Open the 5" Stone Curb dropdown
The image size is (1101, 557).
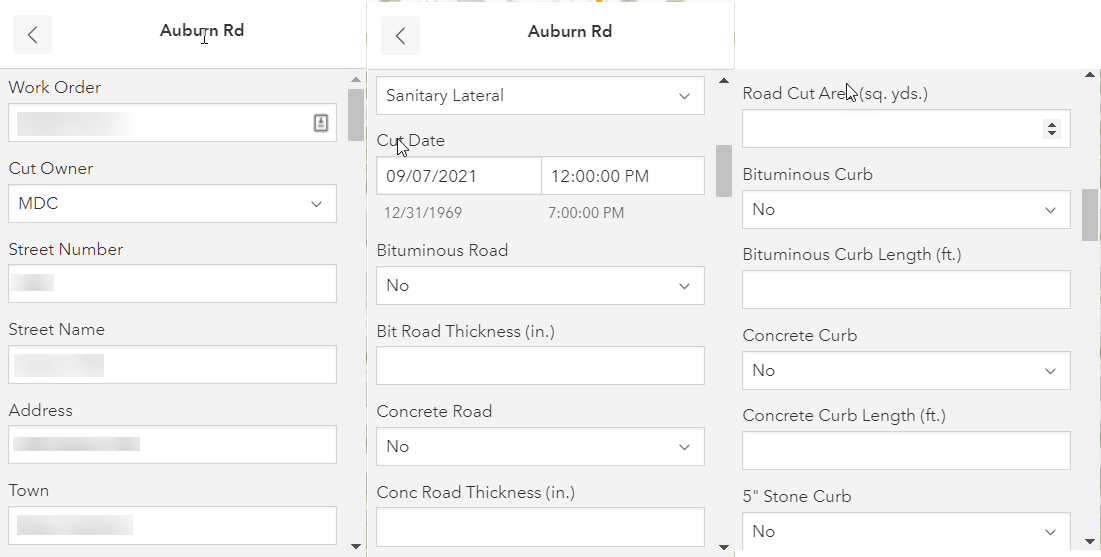coord(906,531)
